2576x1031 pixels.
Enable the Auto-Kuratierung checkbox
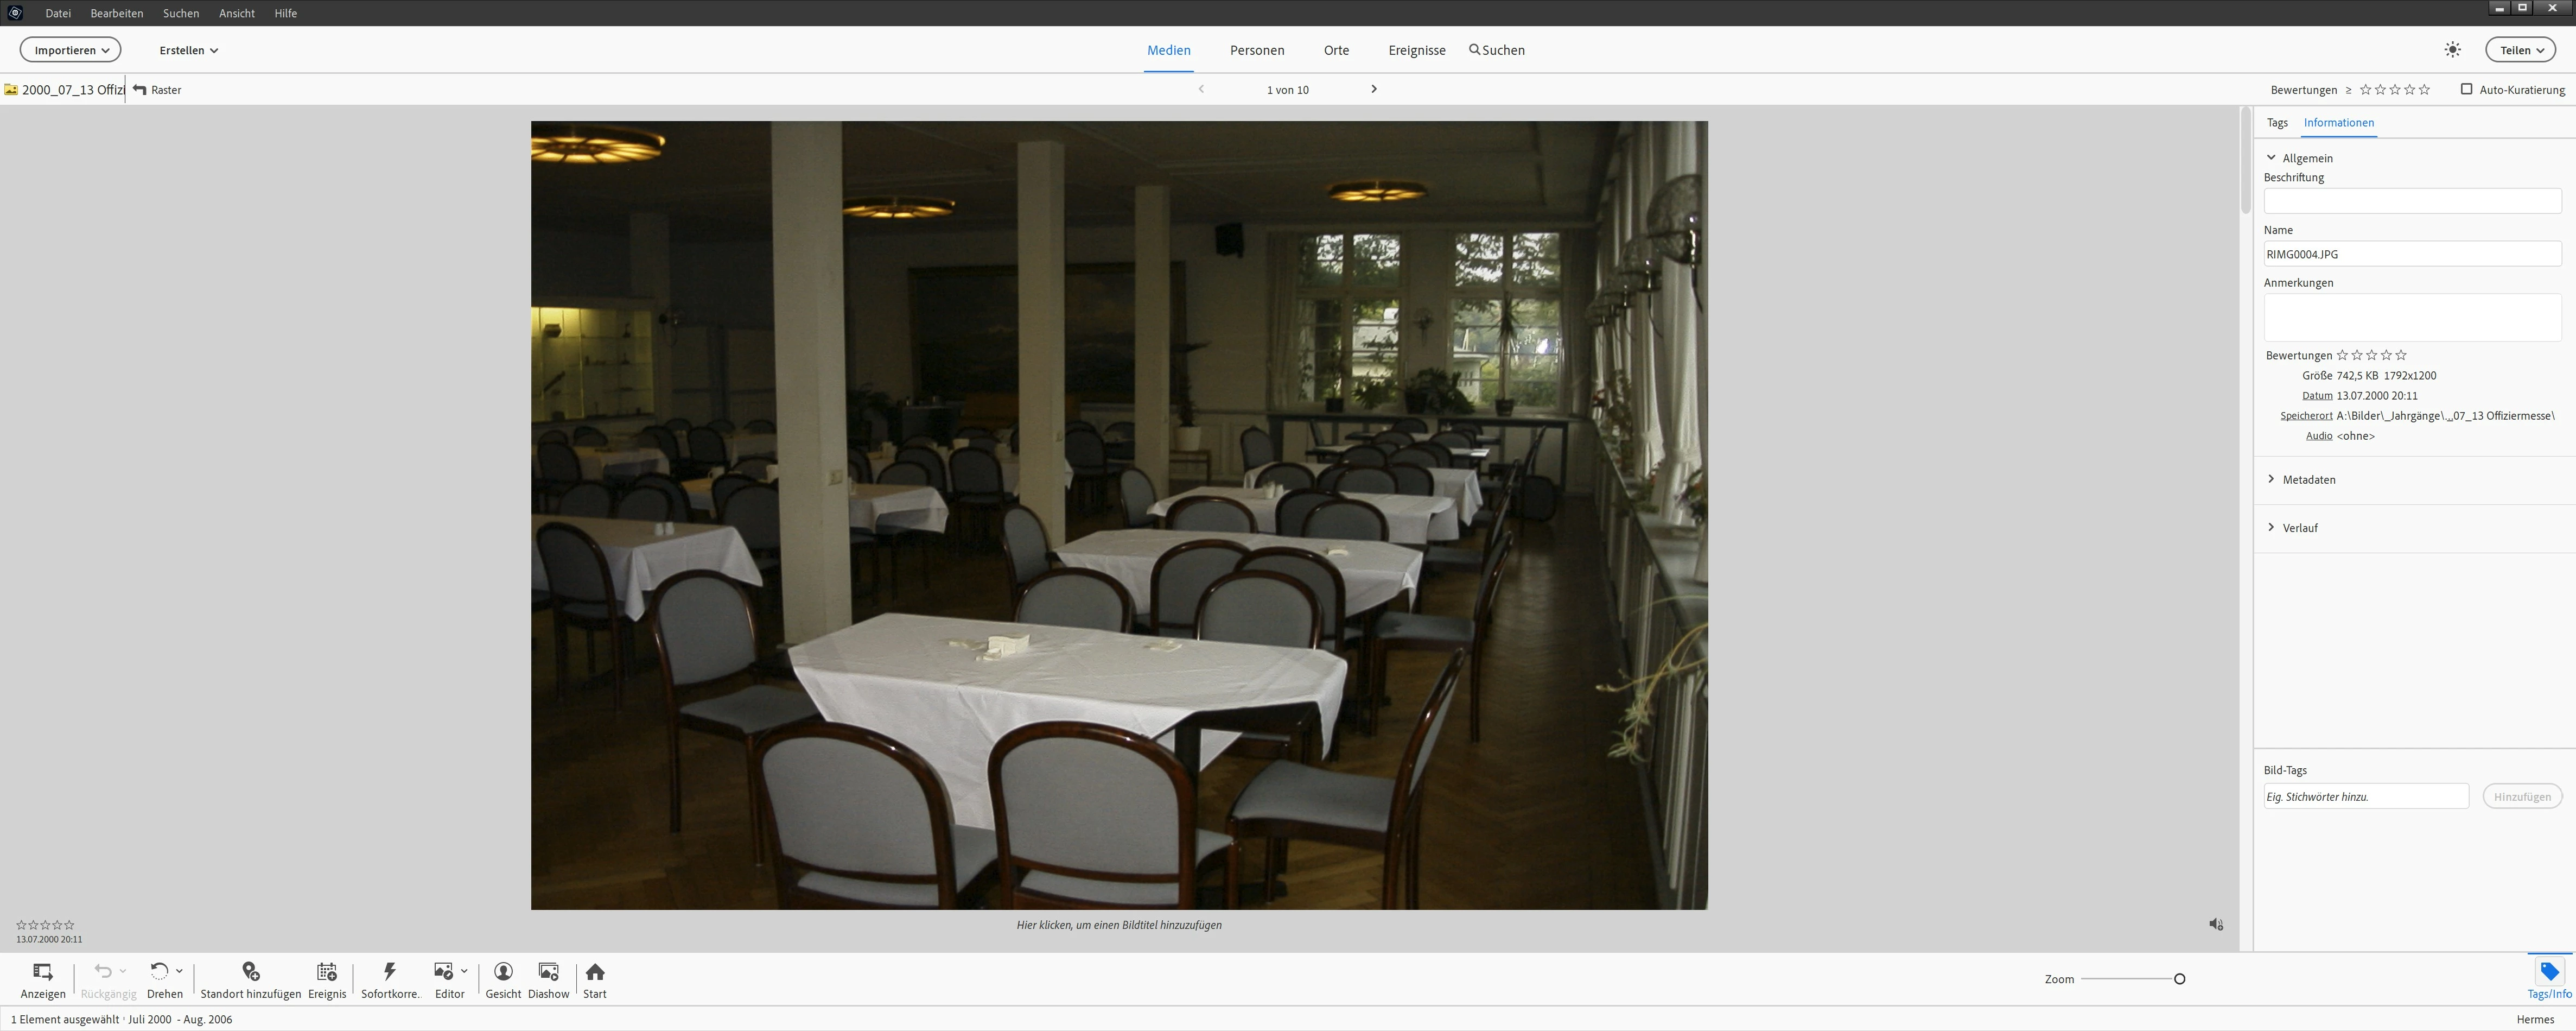tap(2466, 89)
